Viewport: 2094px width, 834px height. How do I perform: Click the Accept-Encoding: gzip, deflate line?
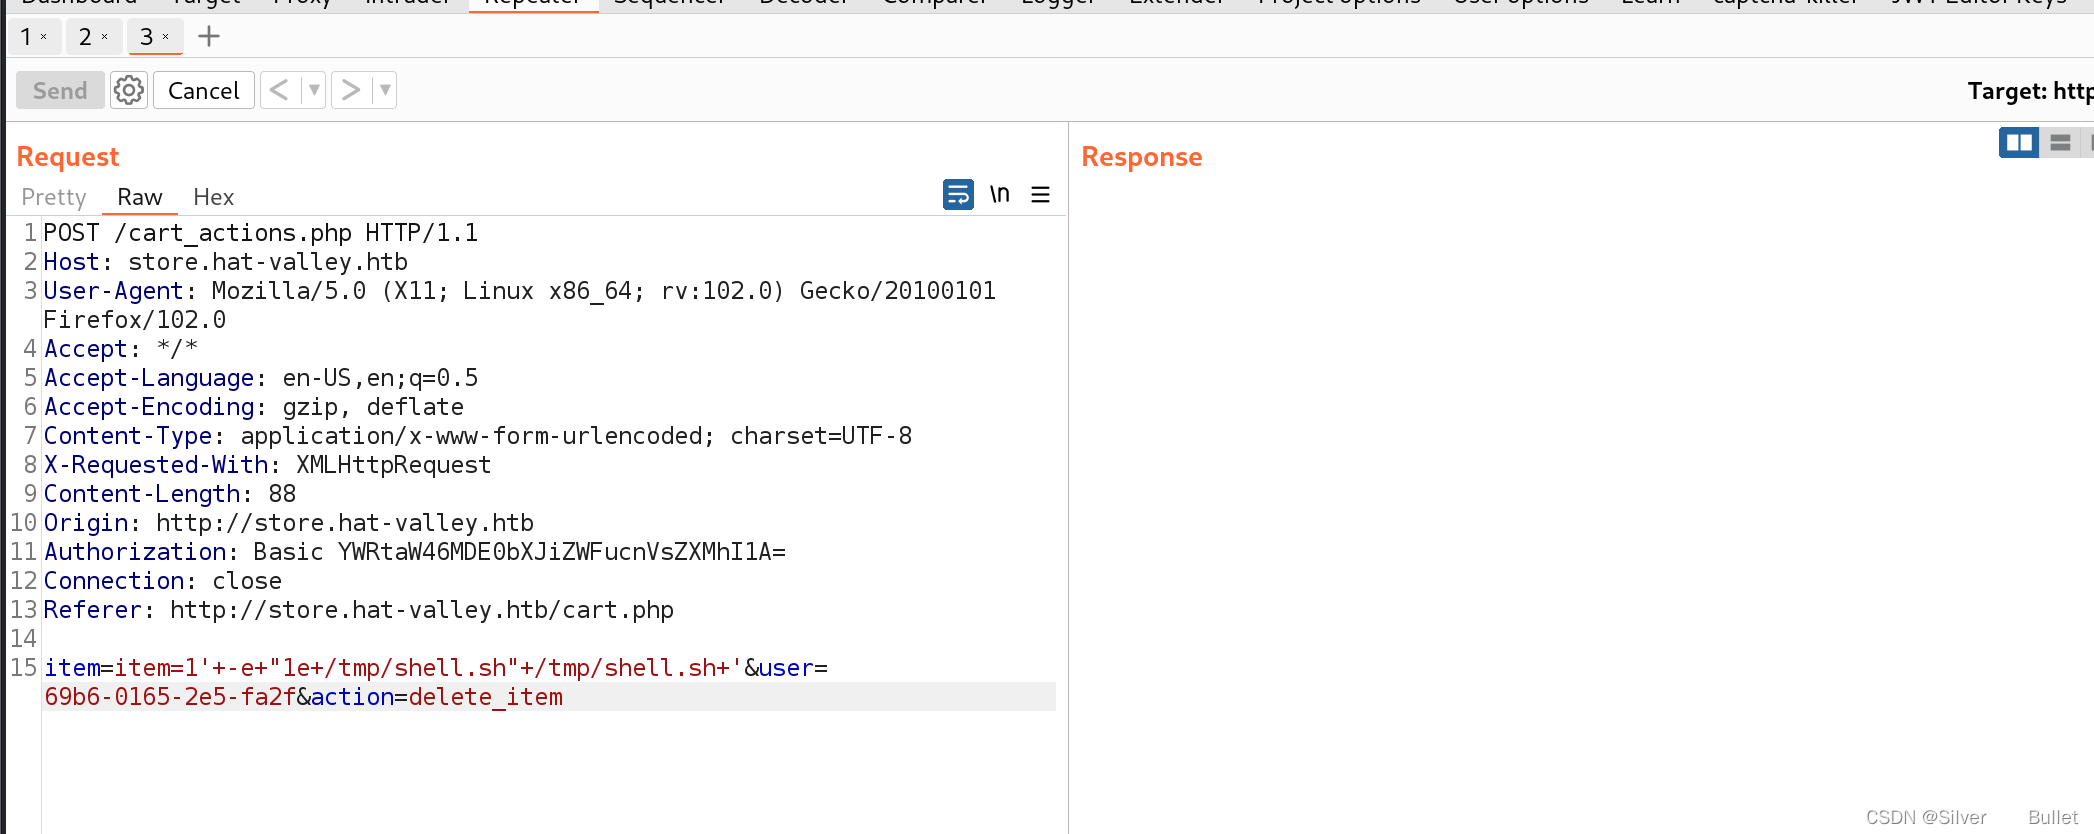click(x=254, y=407)
